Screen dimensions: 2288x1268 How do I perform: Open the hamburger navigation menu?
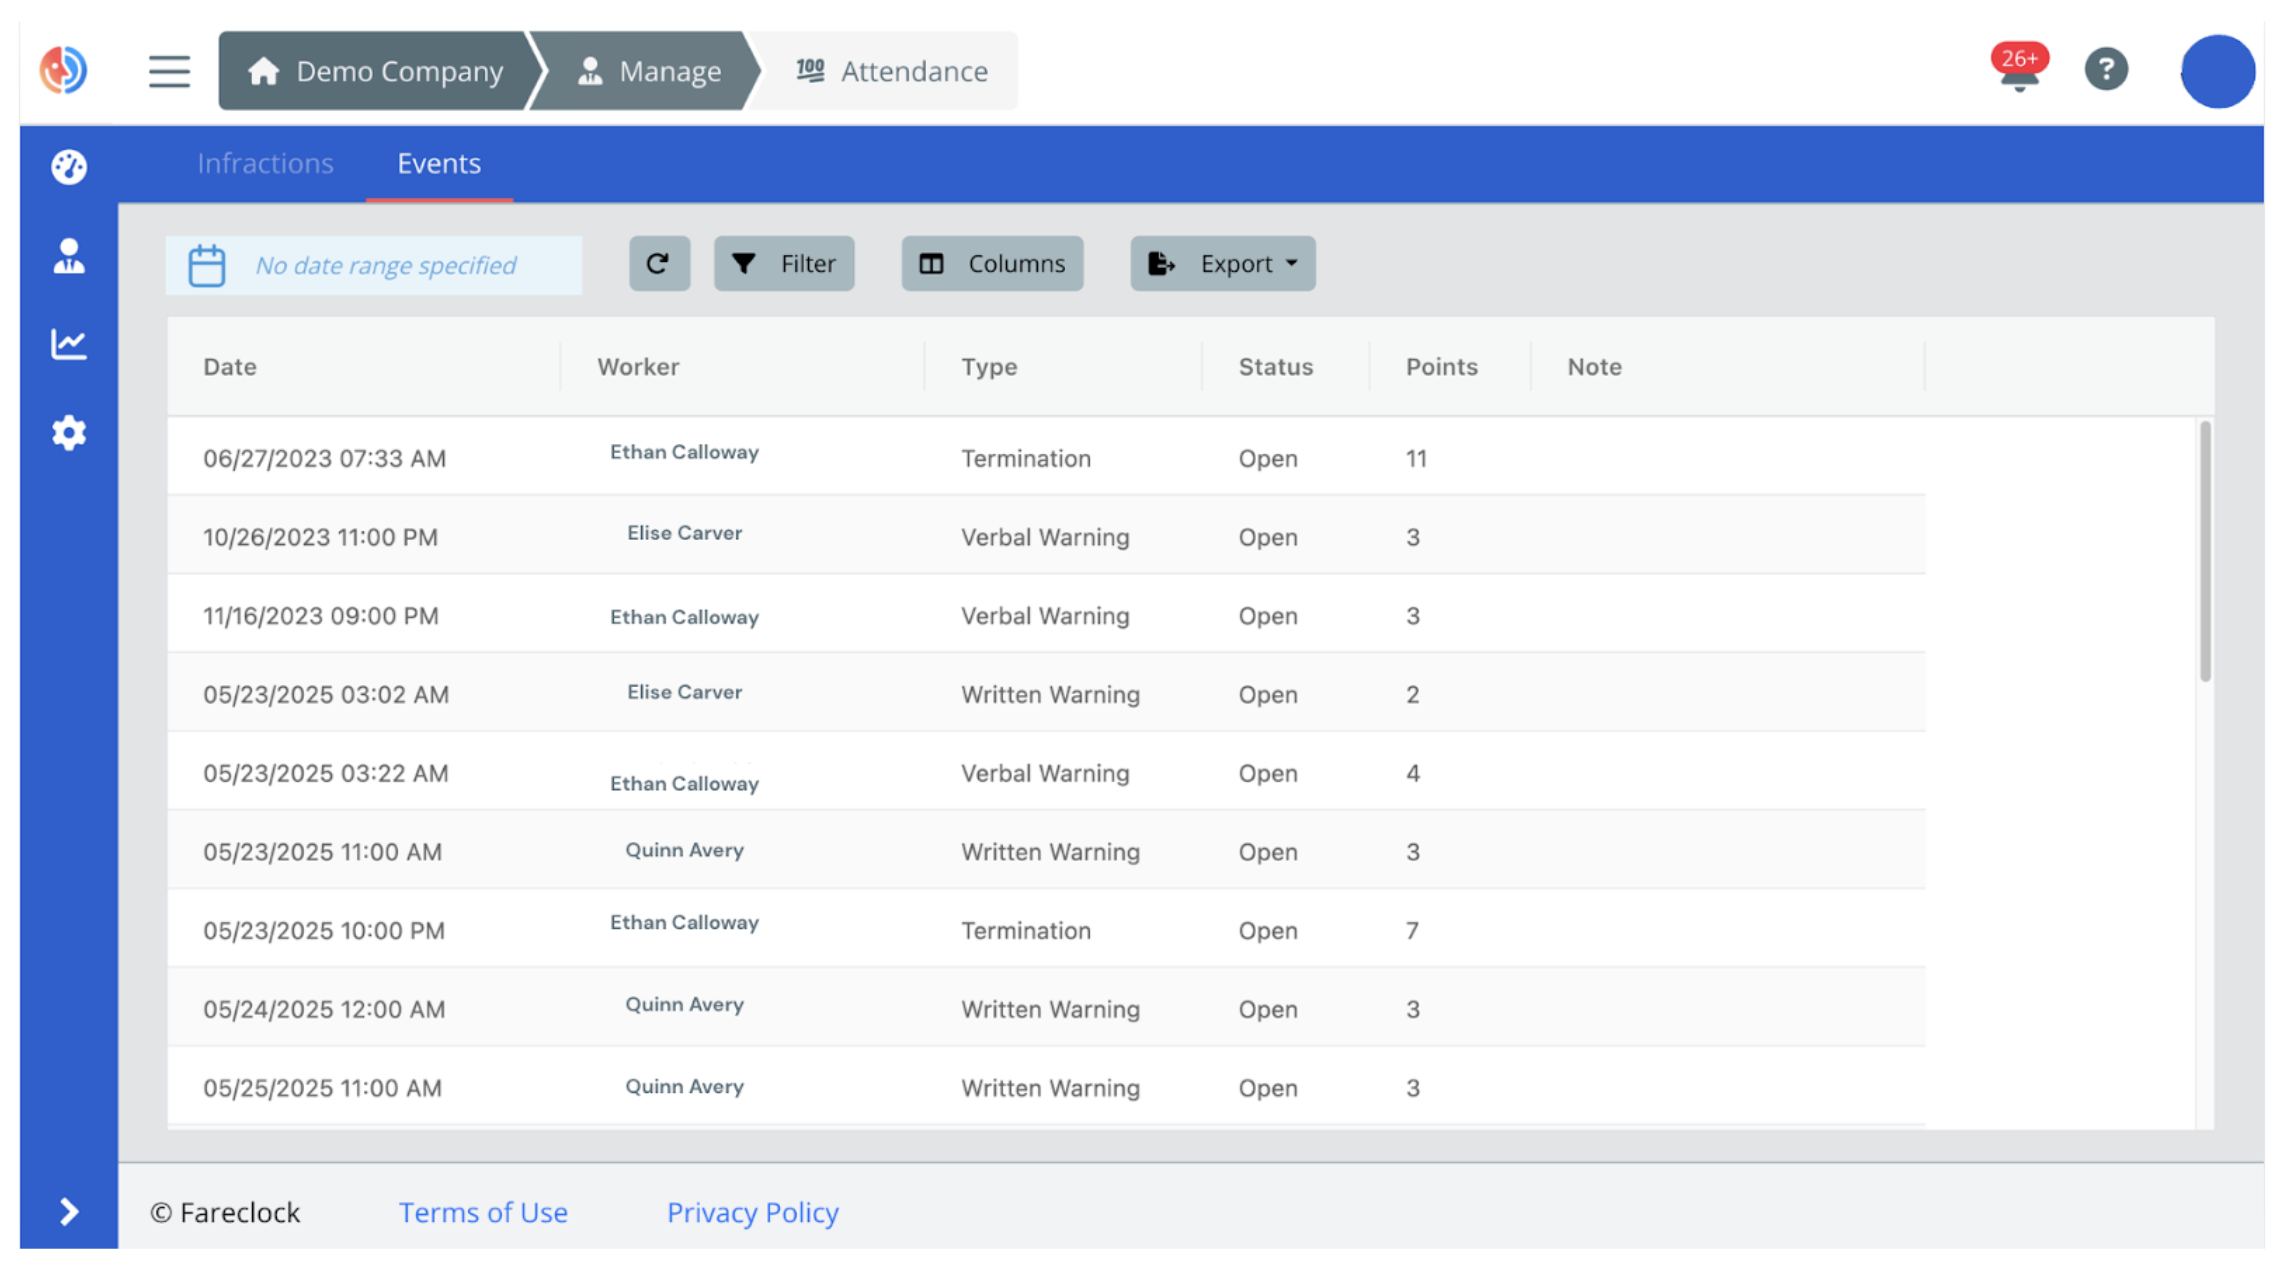point(168,71)
